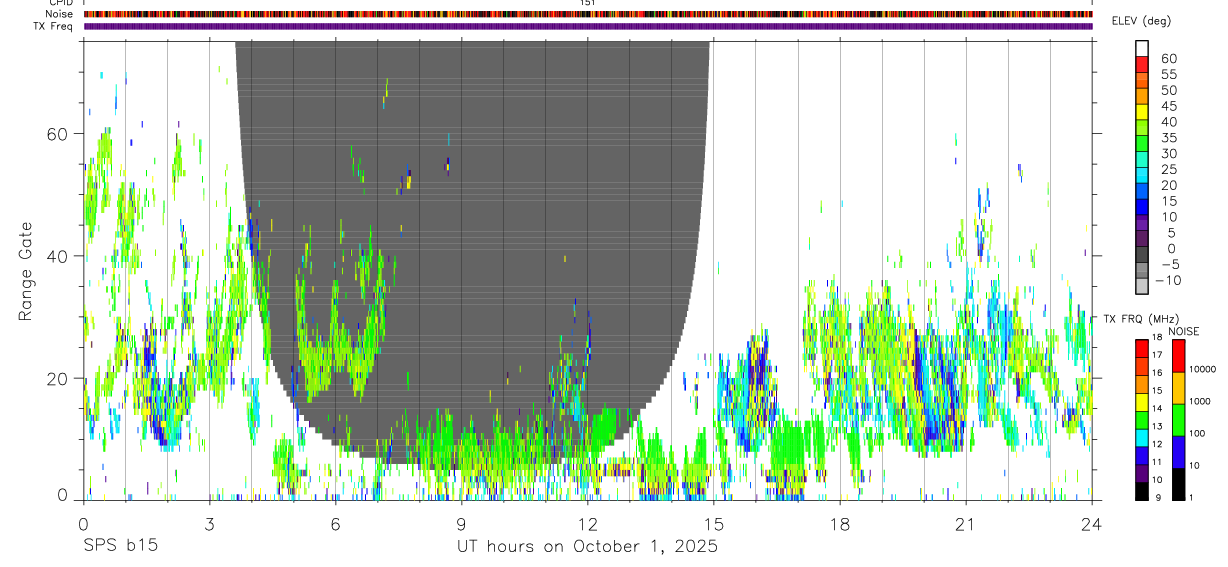The width and height of the screenshot is (1228, 567).
Task: Click the "45" label on ELEV colorbar
Action: pyautogui.click(x=1169, y=106)
